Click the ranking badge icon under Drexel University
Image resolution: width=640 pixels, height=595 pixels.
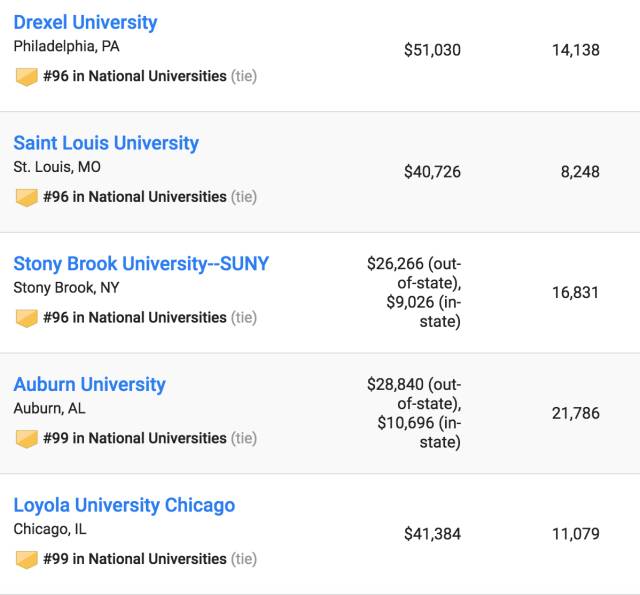tap(27, 77)
